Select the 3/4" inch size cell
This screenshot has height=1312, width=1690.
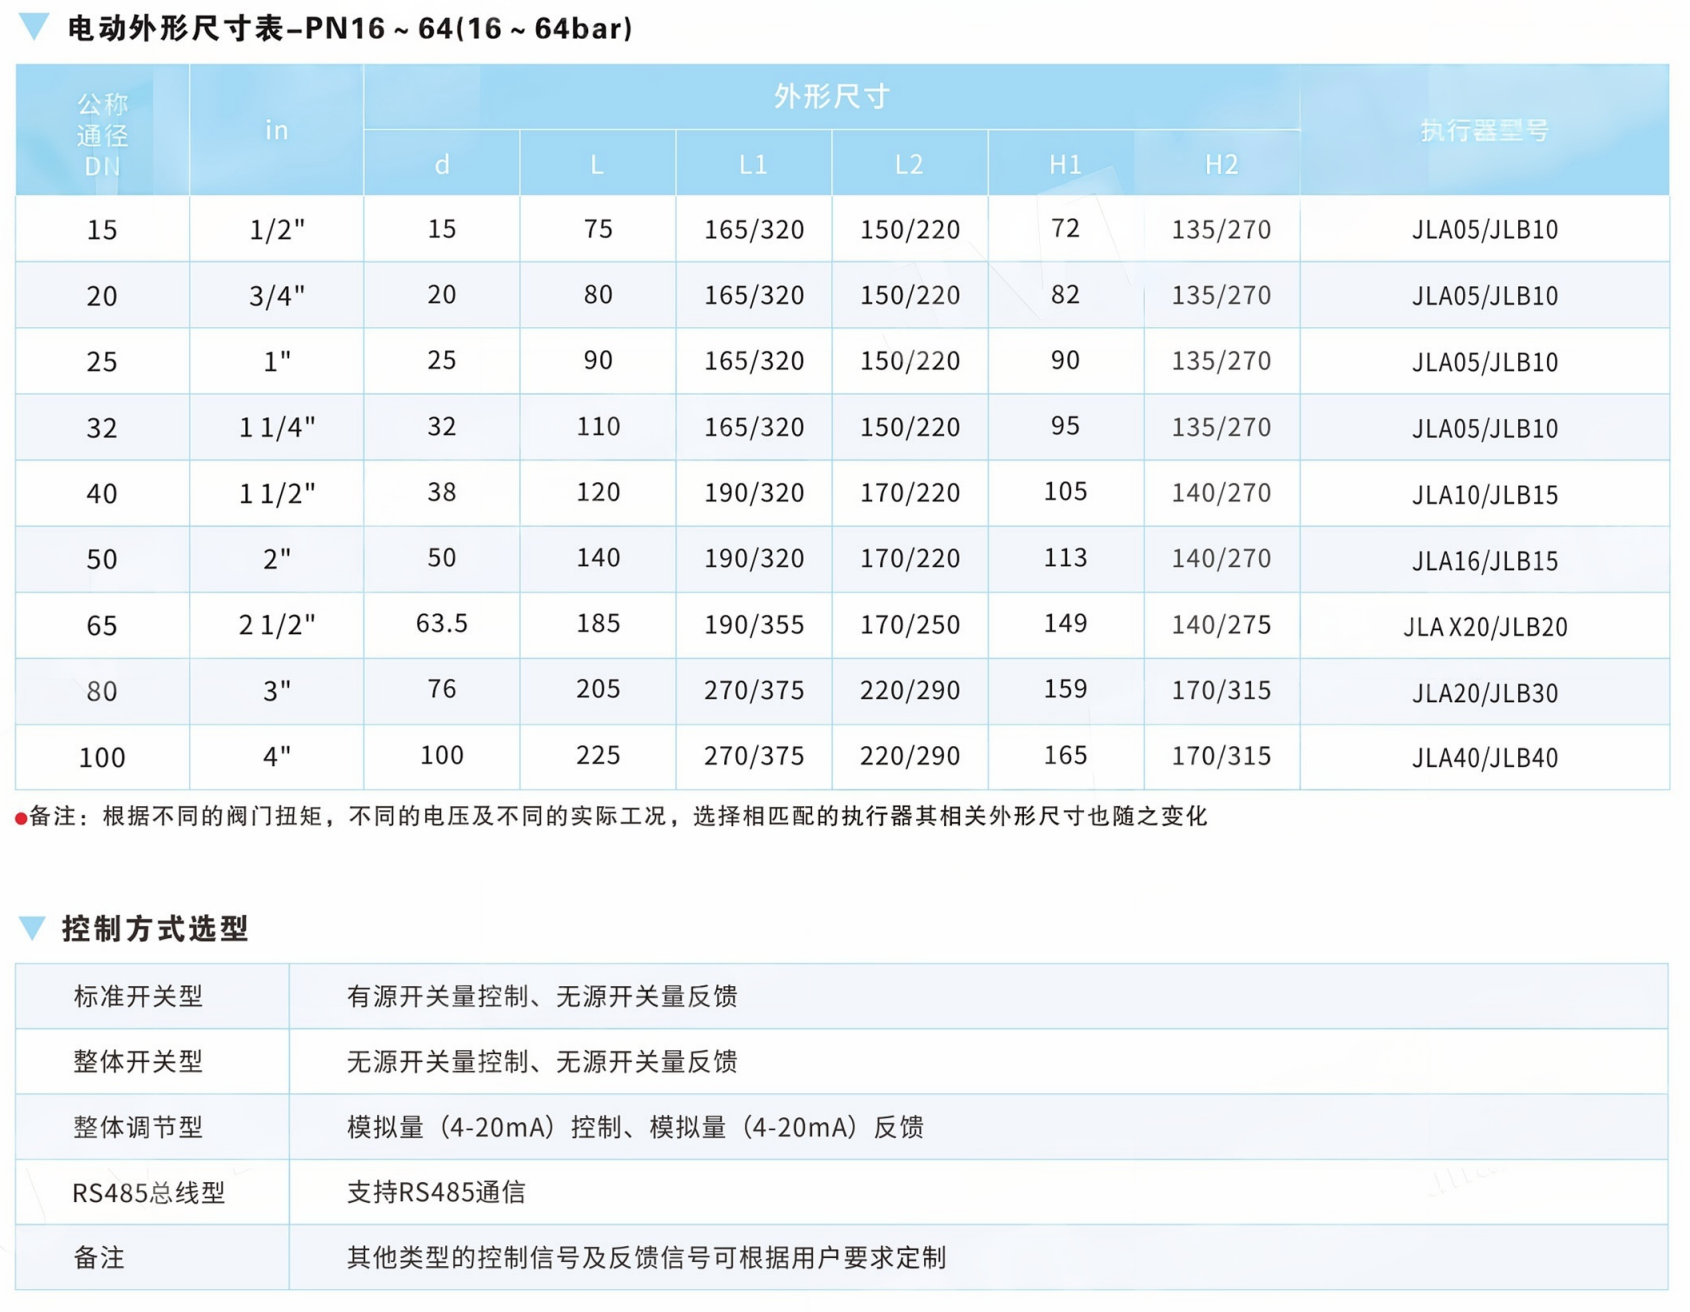coord(277,295)
